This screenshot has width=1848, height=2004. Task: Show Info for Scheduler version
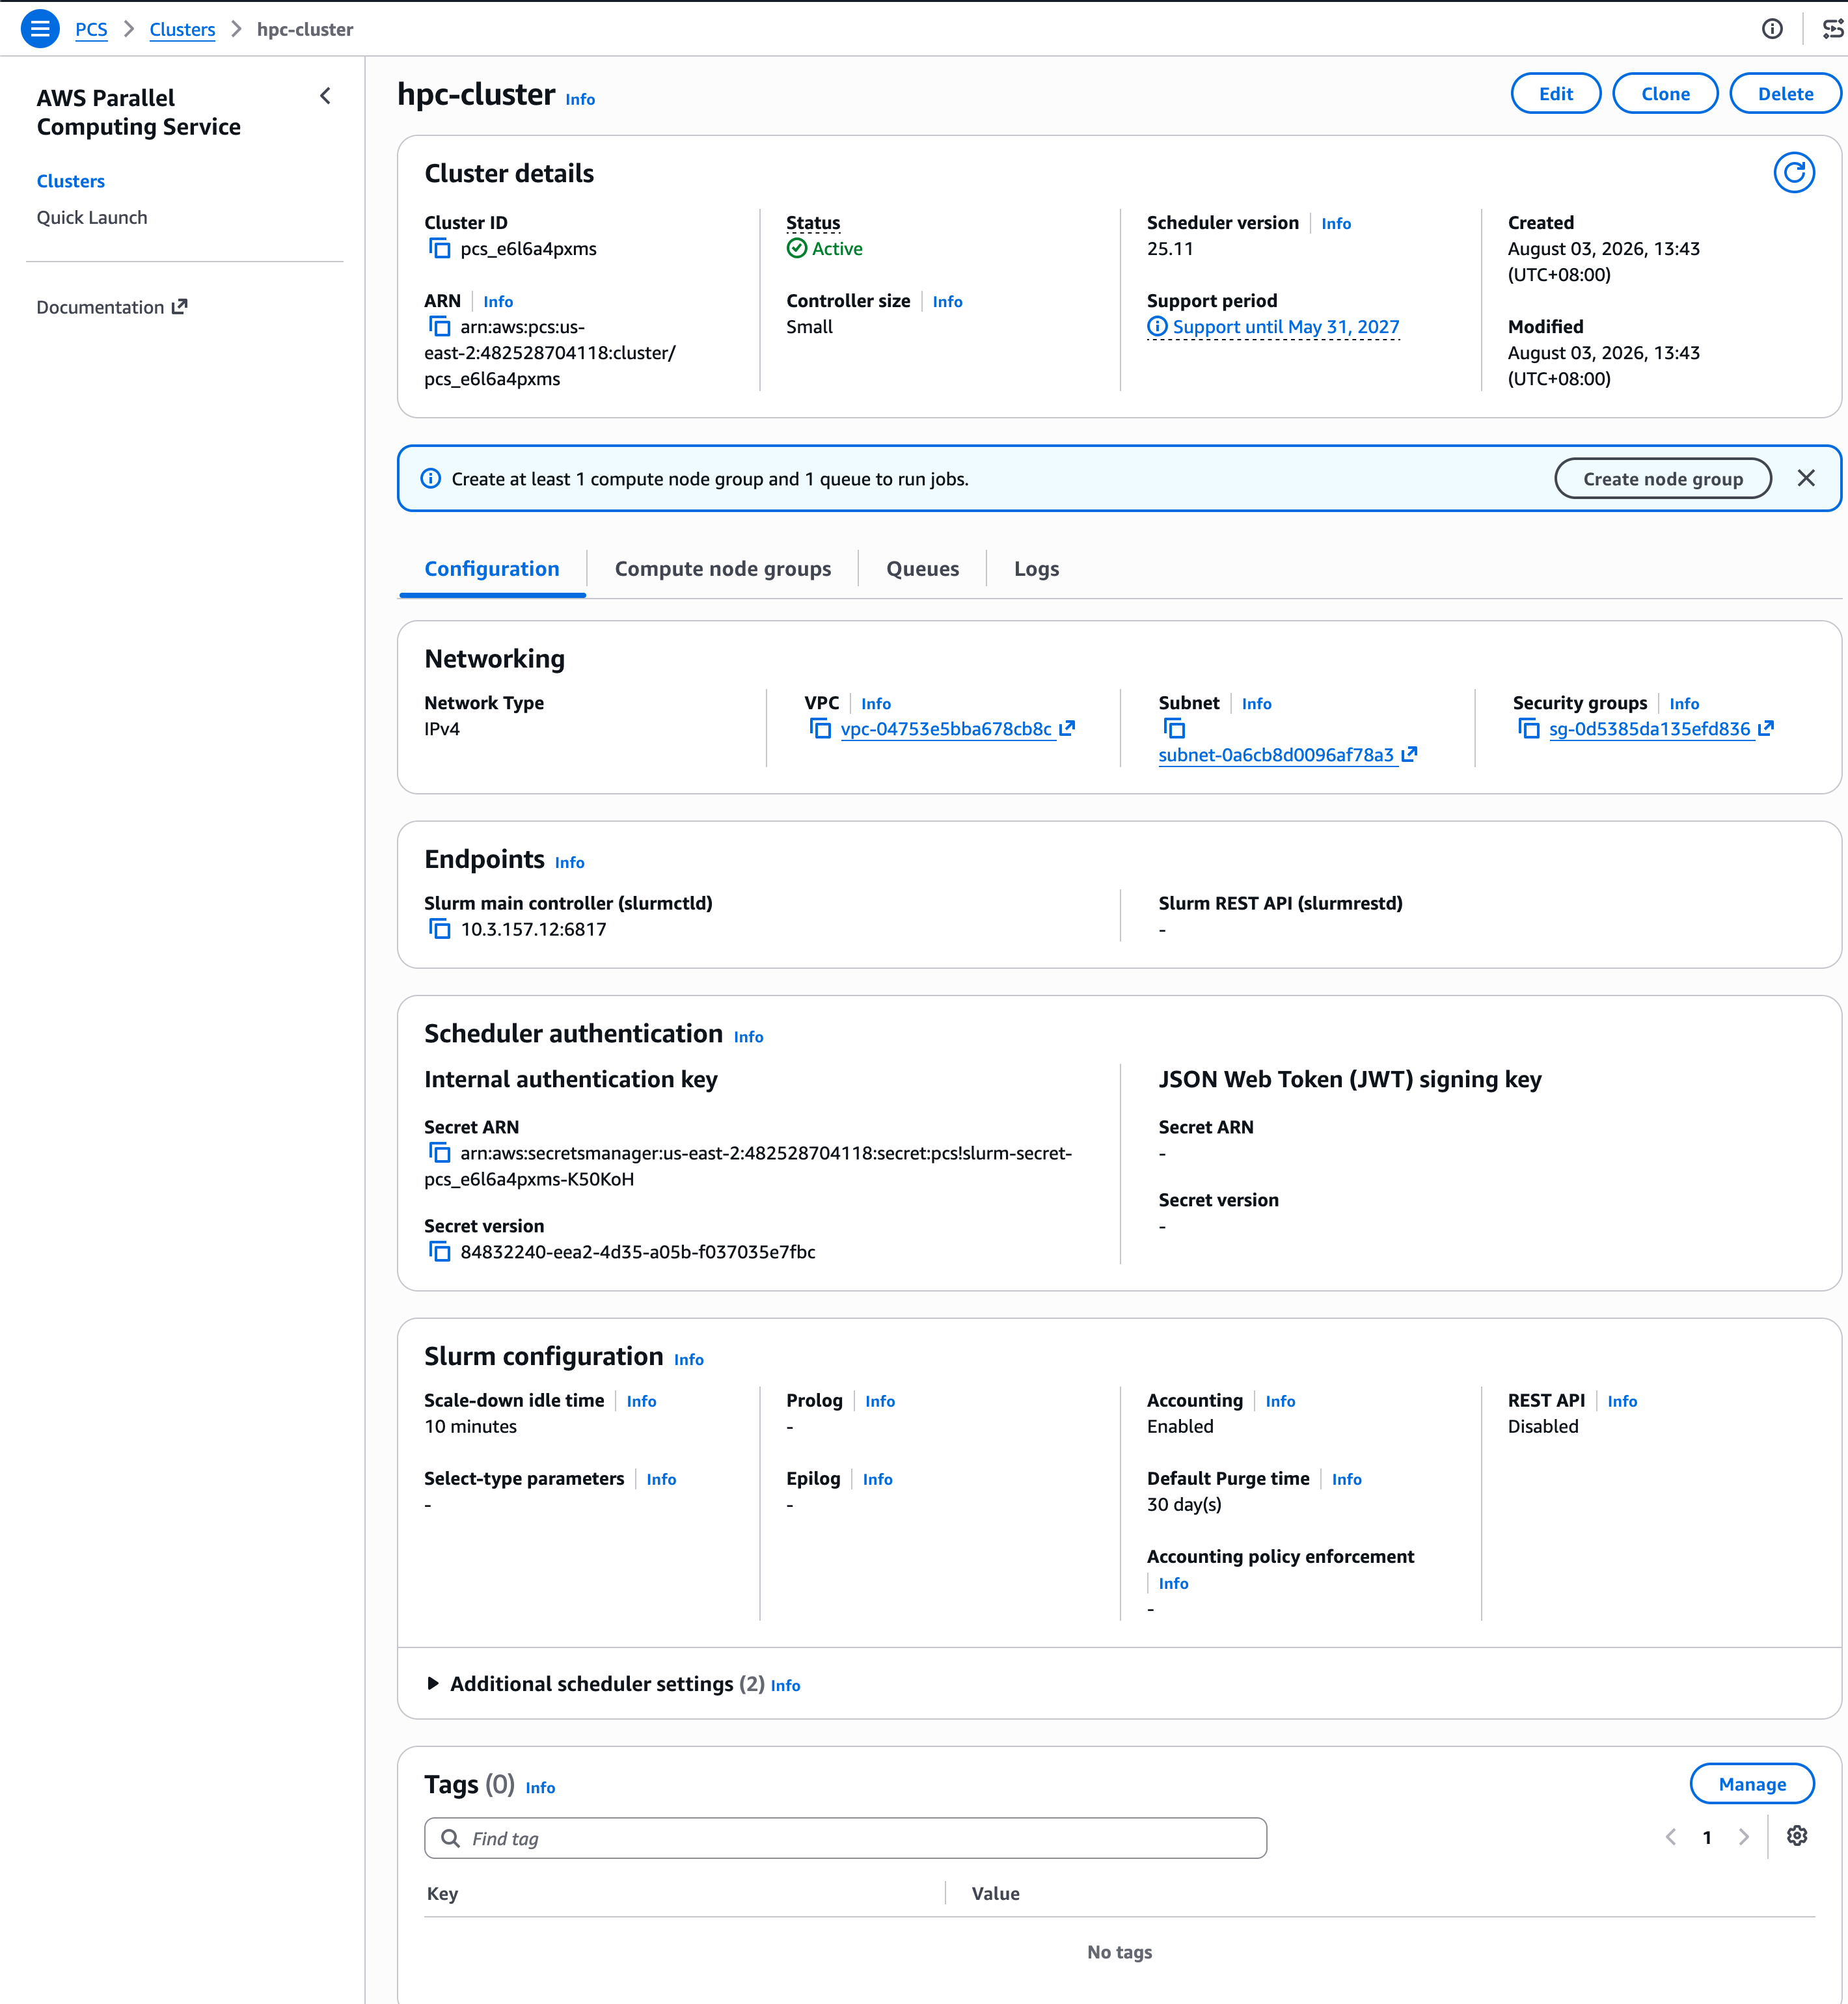coord(1336,223)
